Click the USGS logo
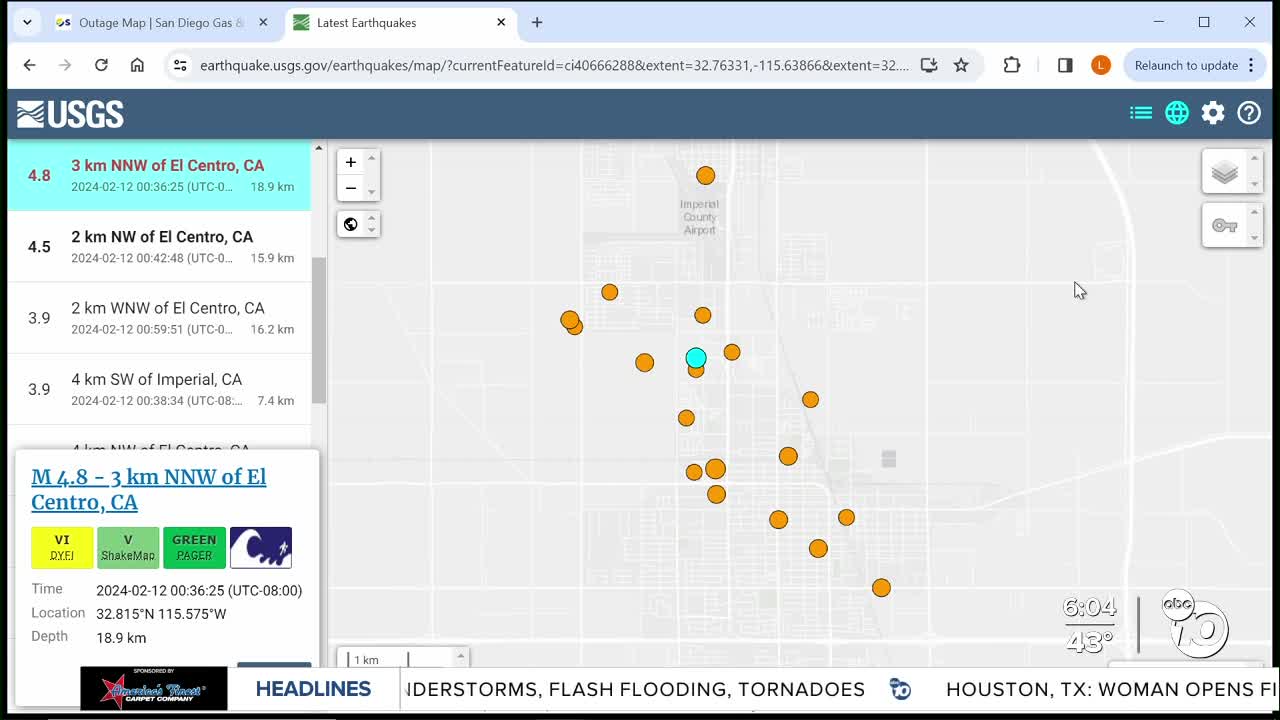 click(x=70, y=114)
